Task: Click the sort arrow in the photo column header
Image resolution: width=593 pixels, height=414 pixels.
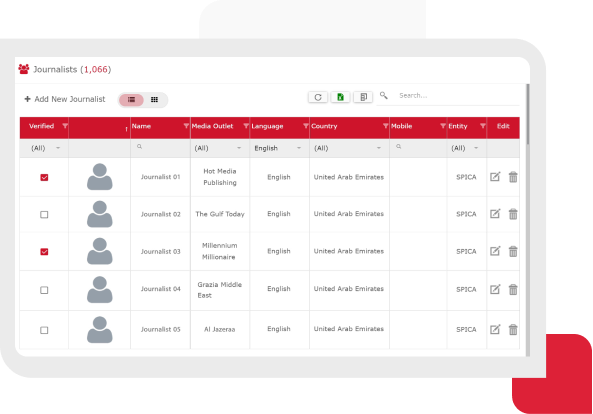Action: point(126,129)
